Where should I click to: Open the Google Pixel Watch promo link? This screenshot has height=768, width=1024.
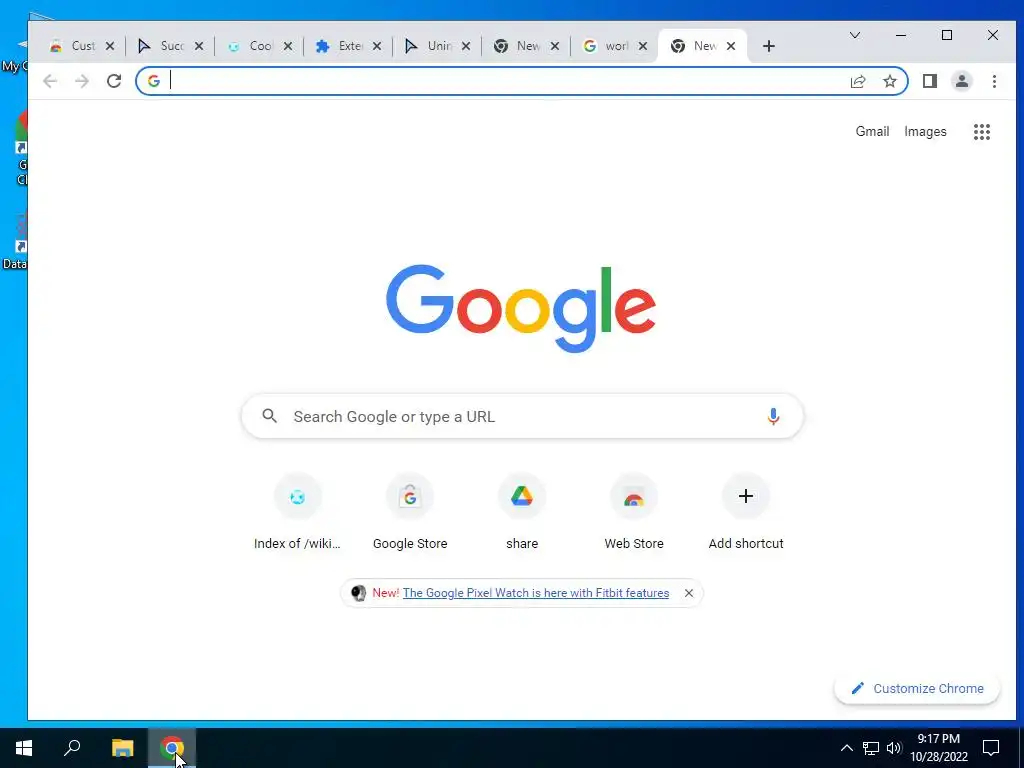point(536,593)
